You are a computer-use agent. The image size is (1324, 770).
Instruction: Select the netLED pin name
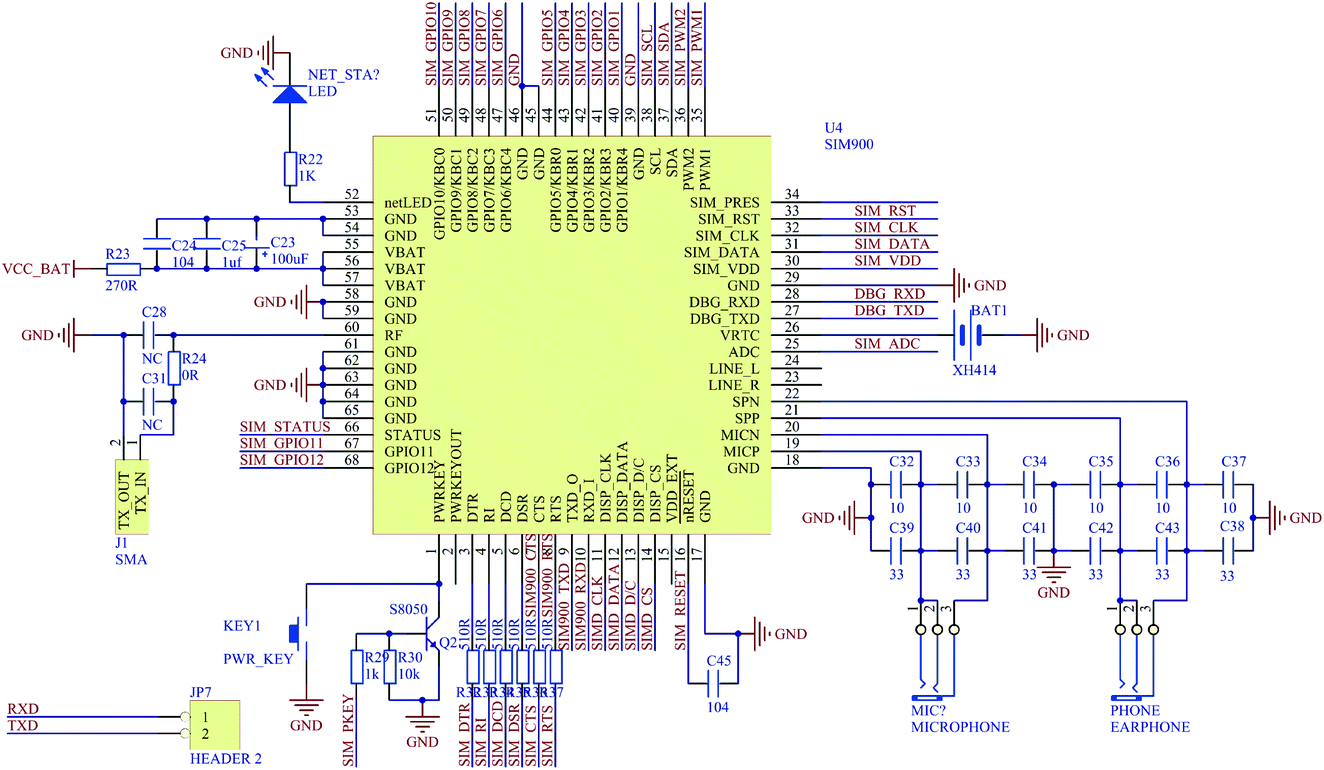(x=408, y=203)
